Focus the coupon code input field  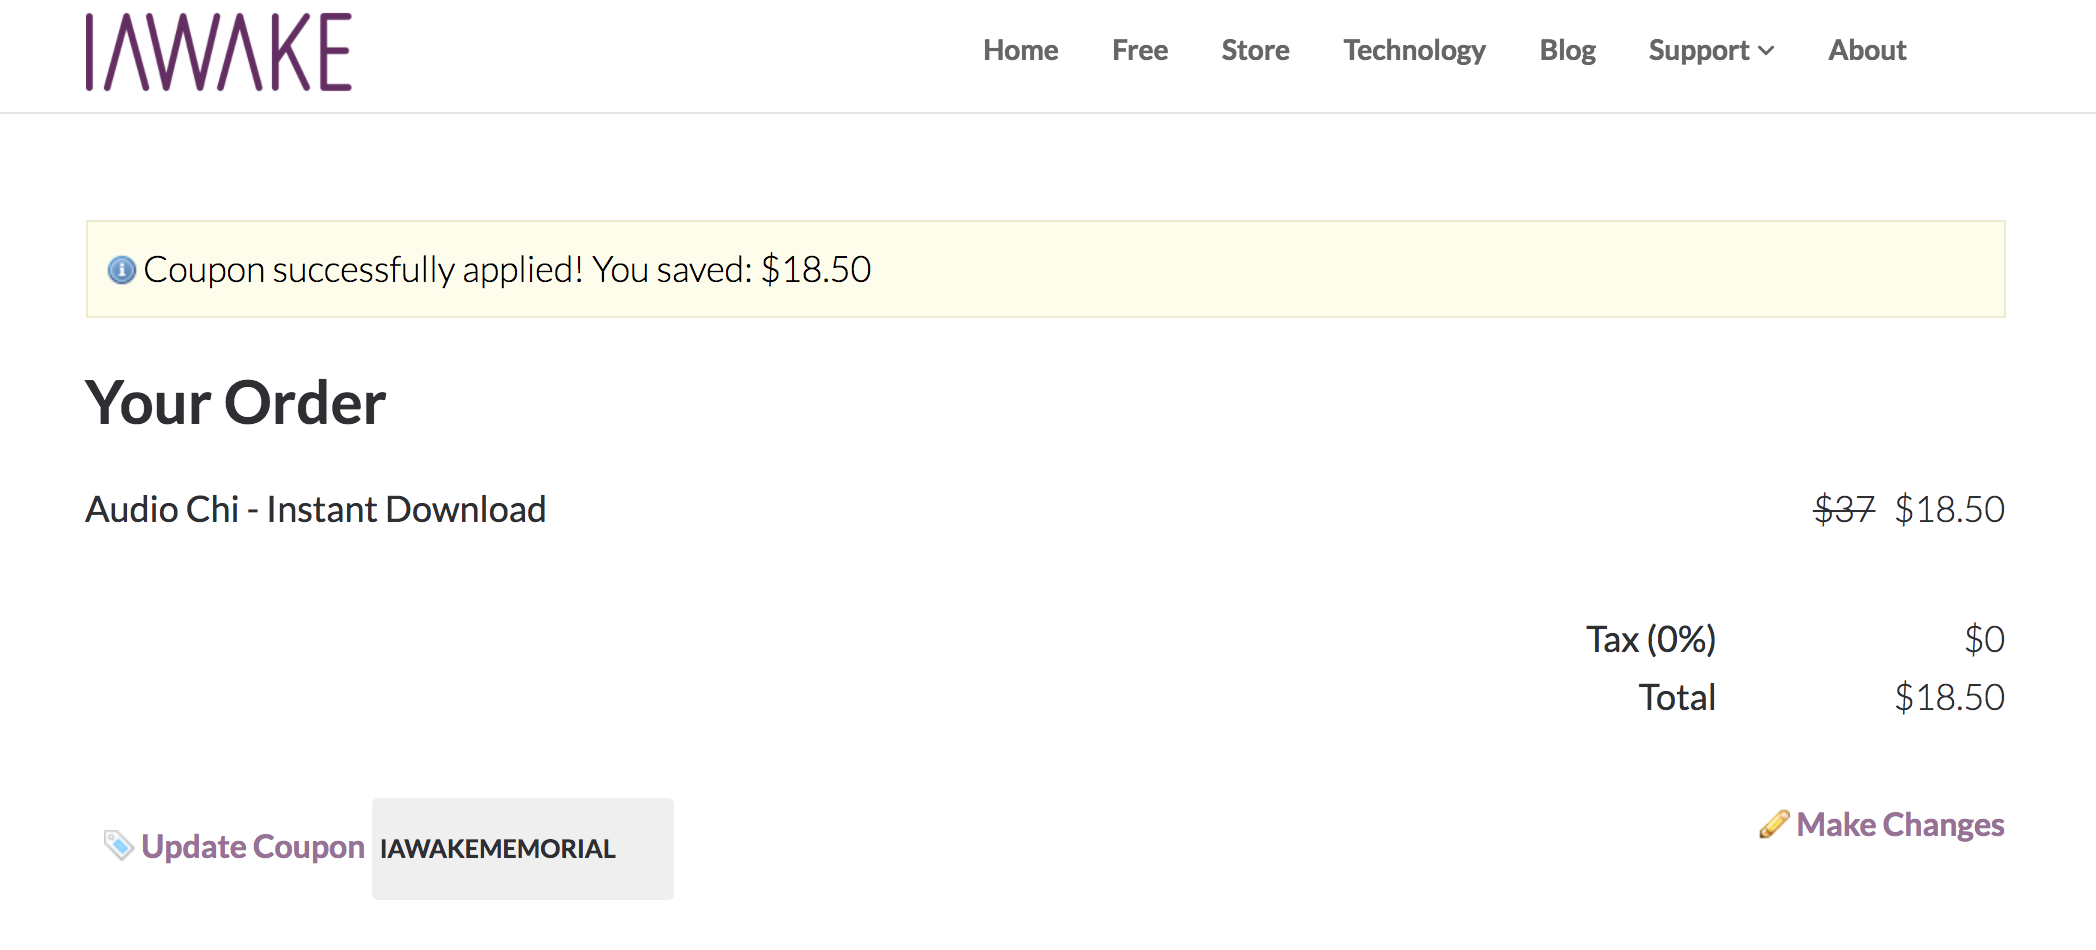tap(523, 849)
